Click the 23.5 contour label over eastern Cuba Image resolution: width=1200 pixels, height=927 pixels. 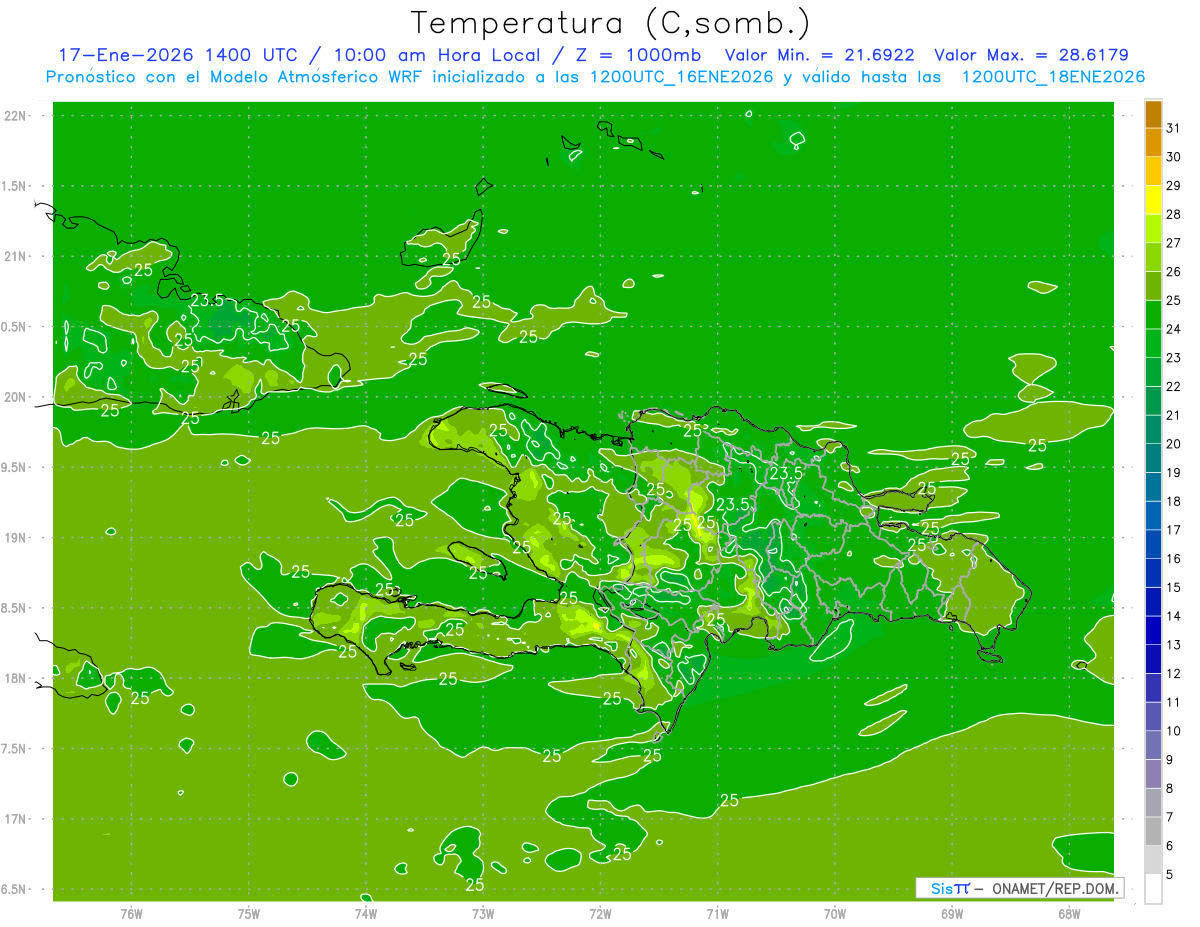click(x=207, y=300)
